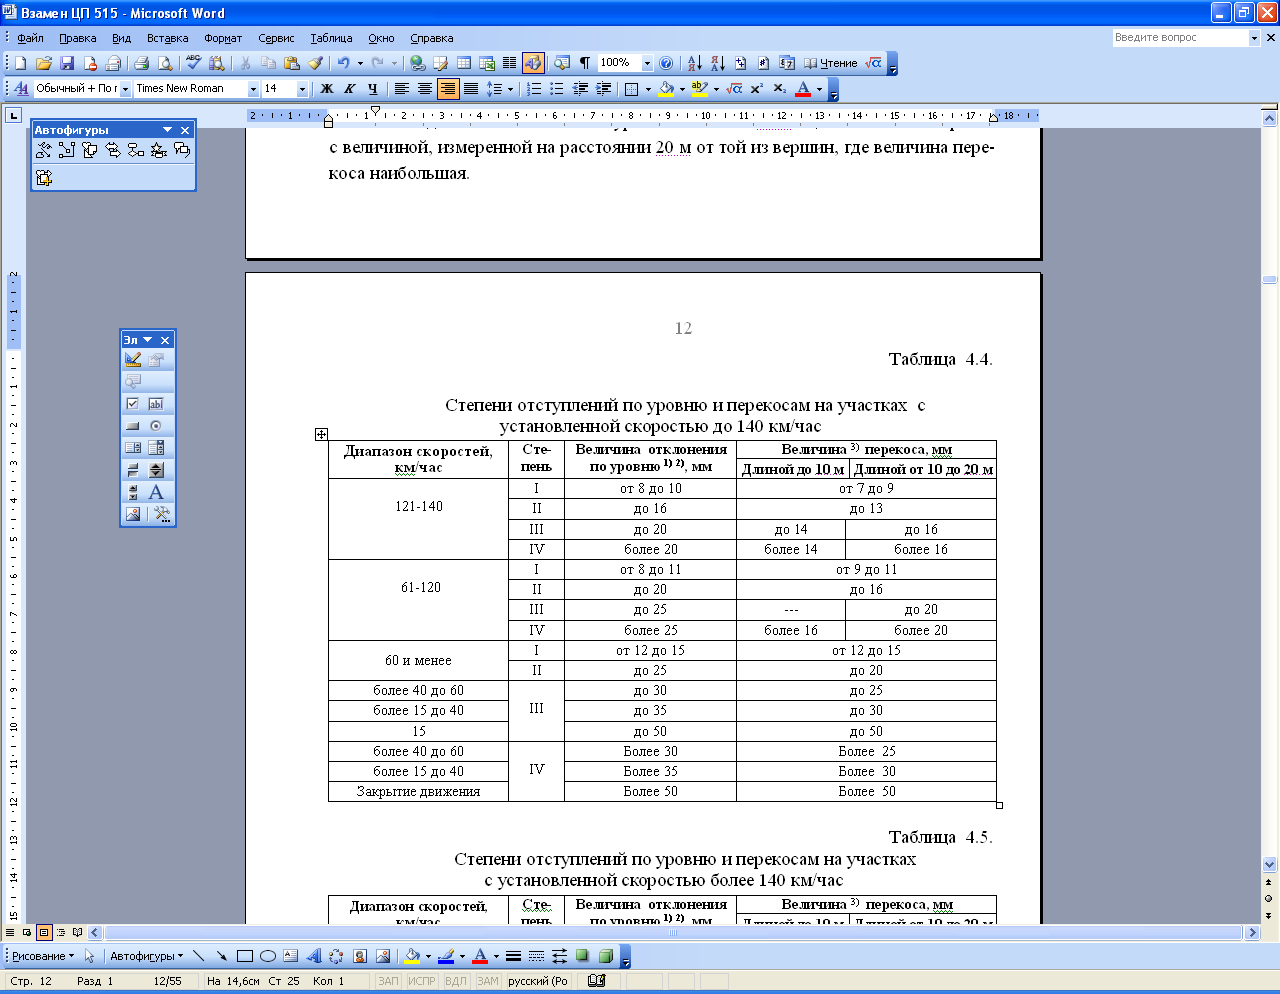Insert checkbox control from toolbox

[133, 404]
